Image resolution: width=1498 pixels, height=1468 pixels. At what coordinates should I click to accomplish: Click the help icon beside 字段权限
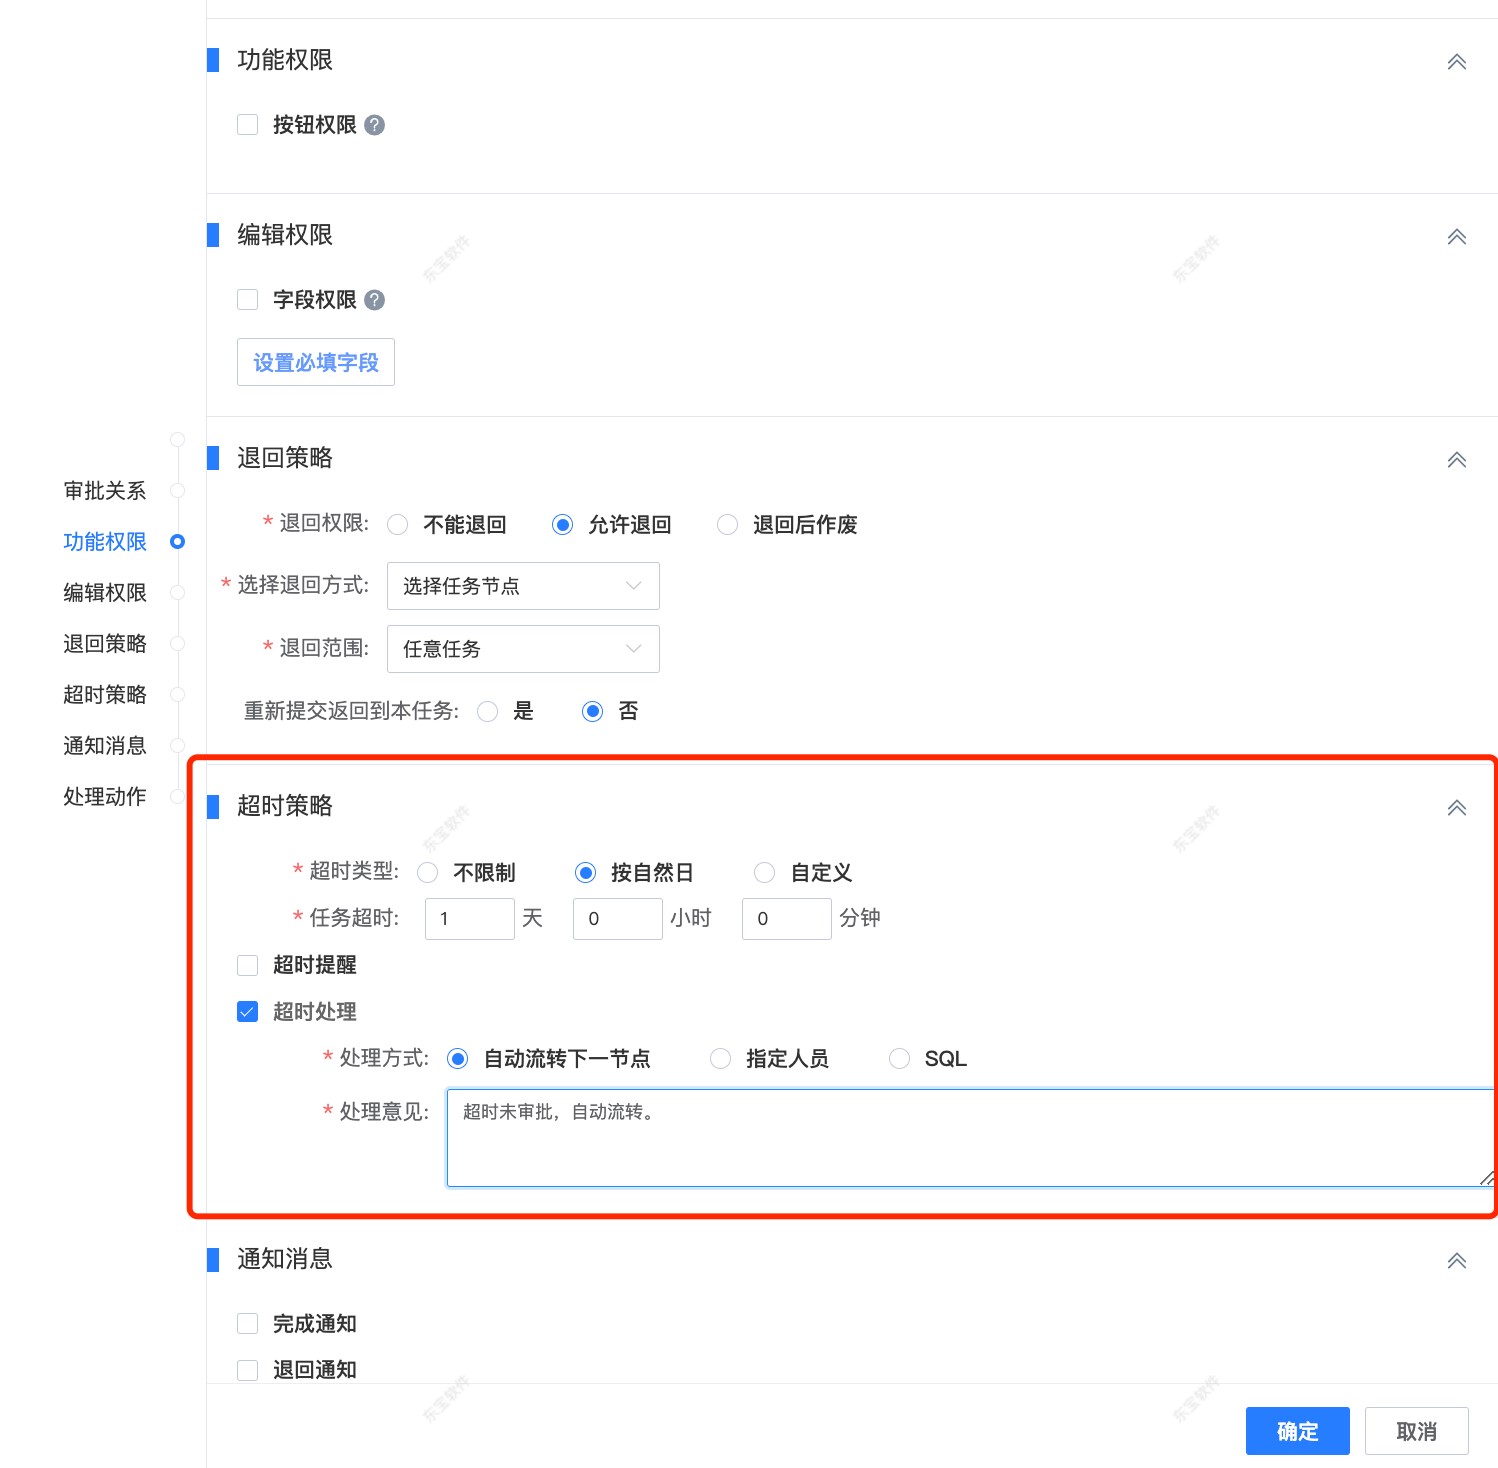[x=374, y=299]
